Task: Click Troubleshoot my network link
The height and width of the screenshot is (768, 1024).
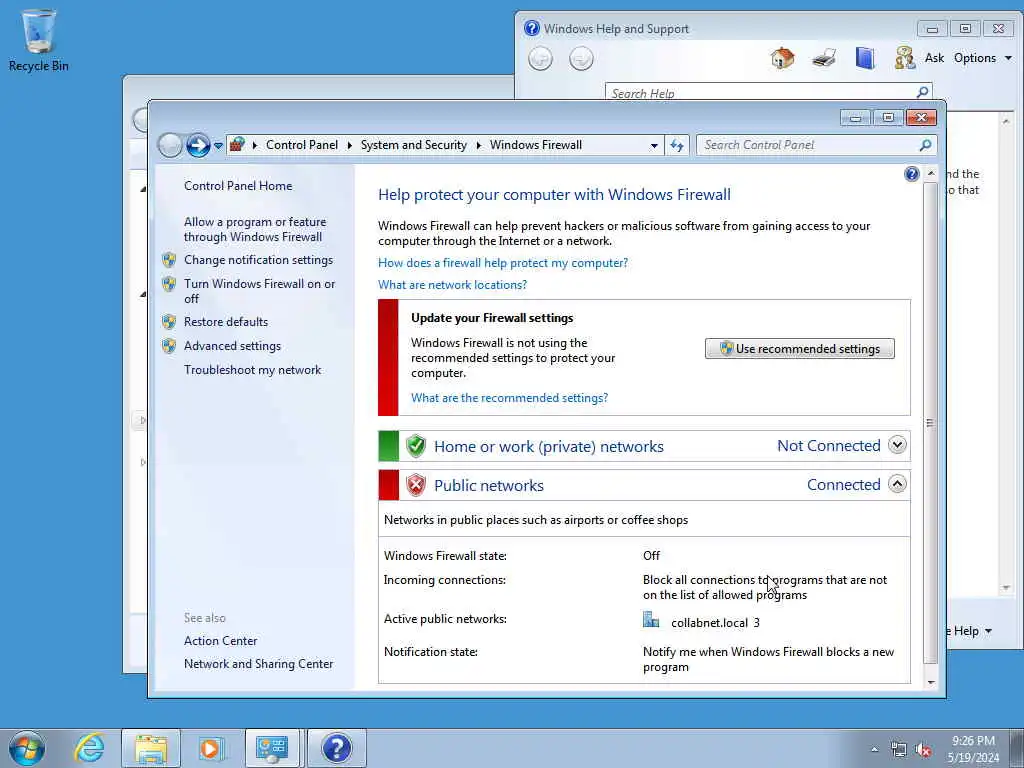Action: click(252, 370)
